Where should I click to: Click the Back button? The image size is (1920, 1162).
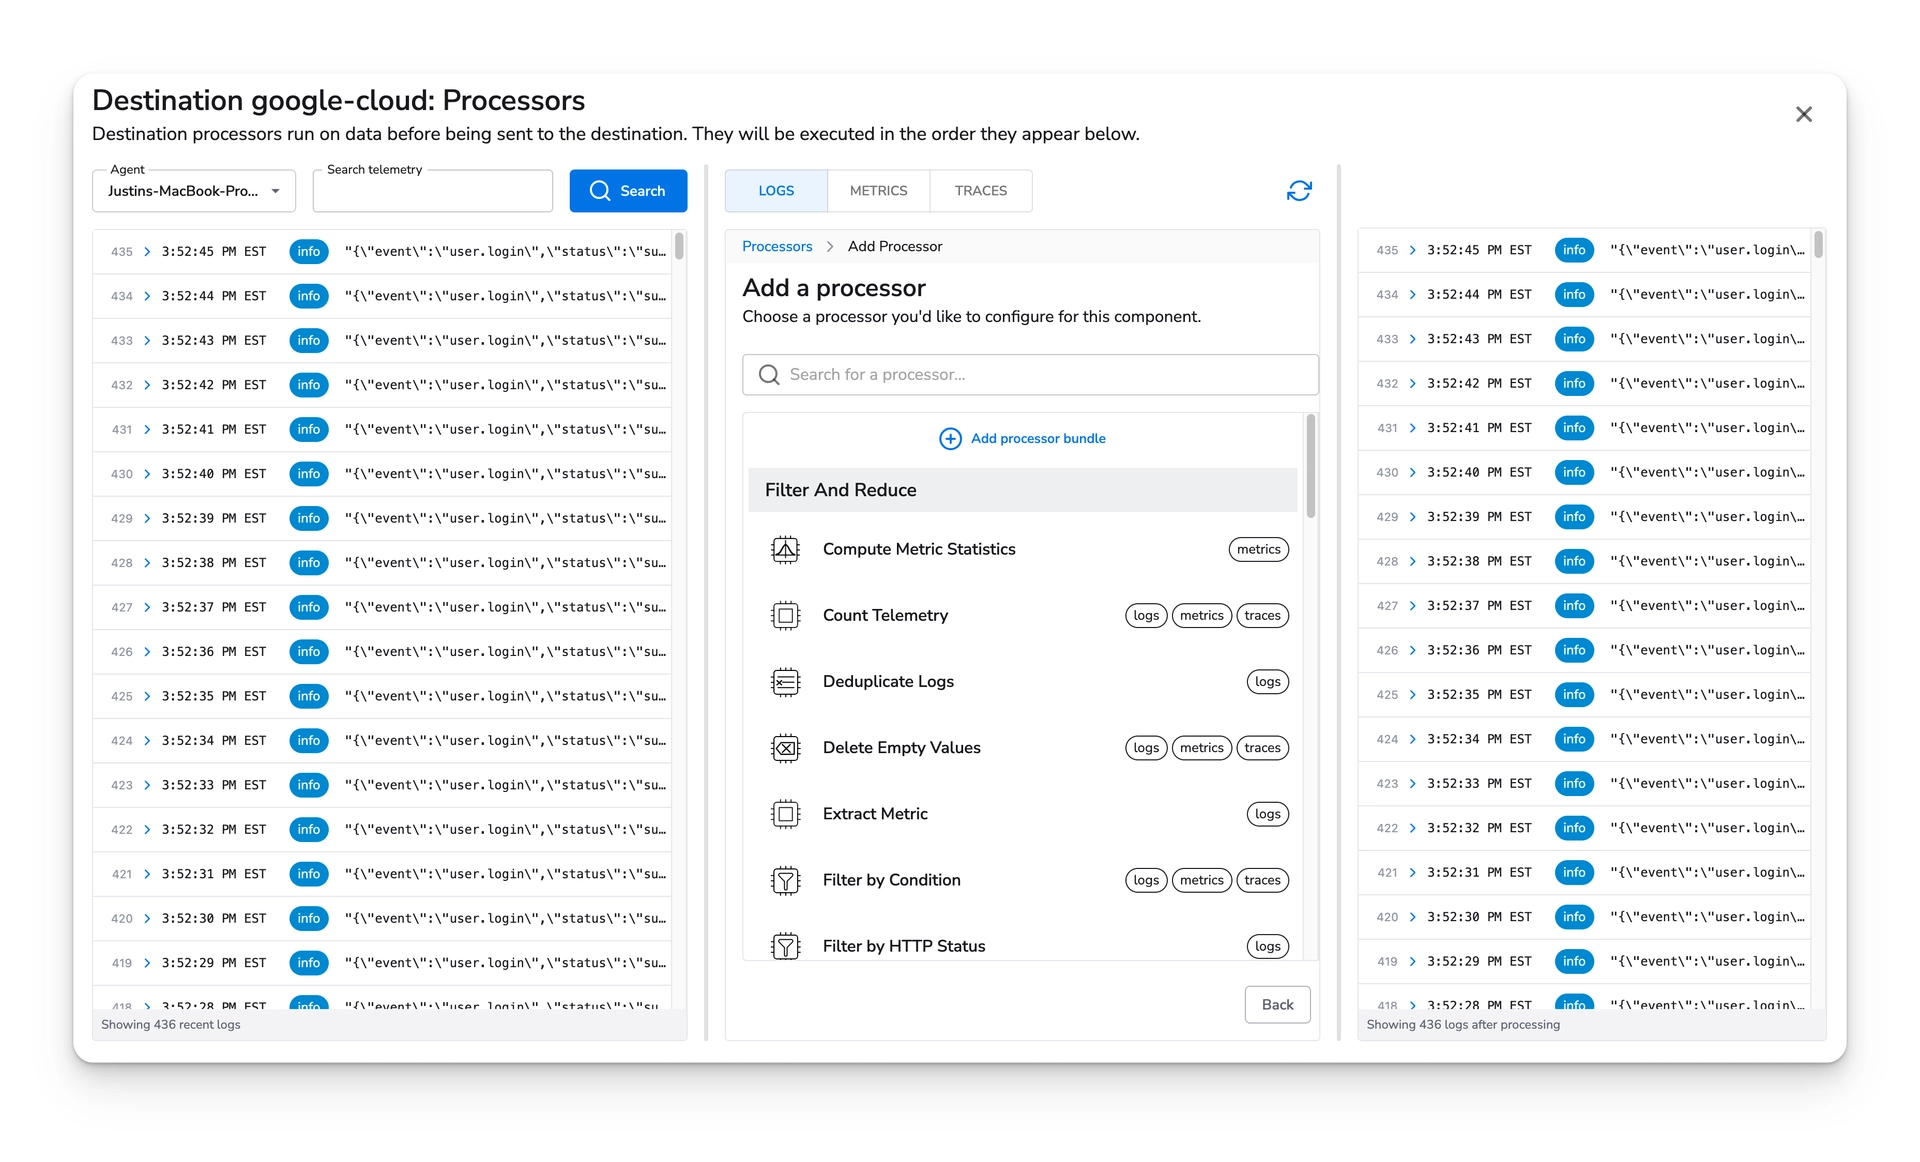(x=1277, y=1004)
